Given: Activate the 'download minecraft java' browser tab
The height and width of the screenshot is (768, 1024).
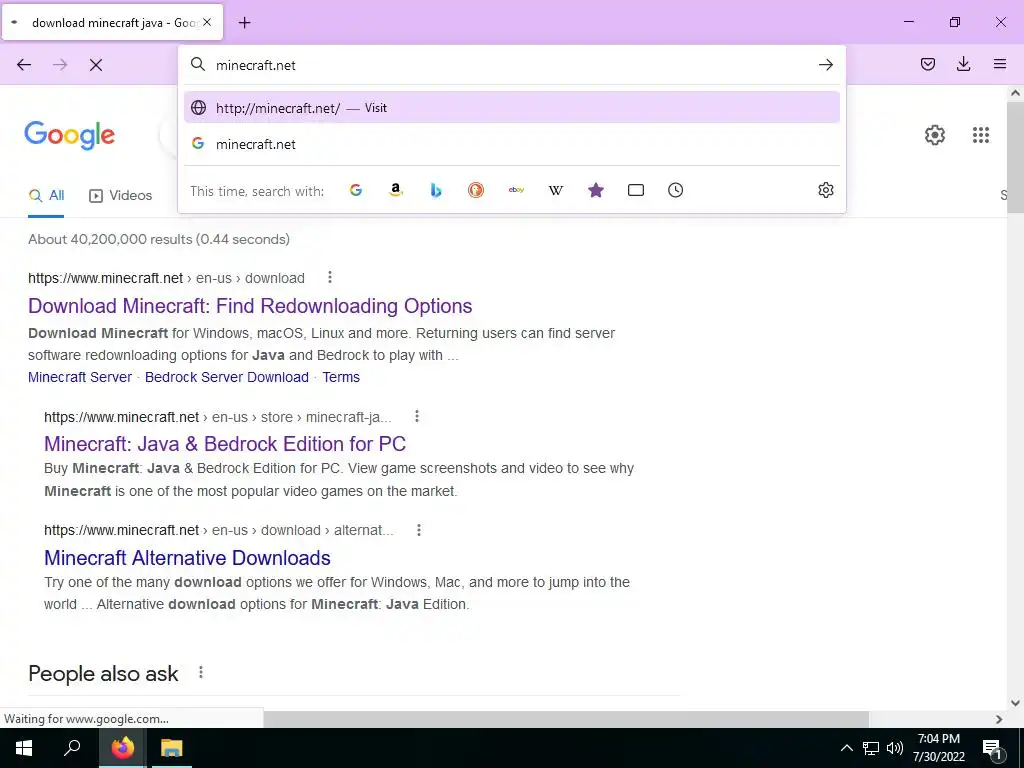Looking at the screenshot, I should 112,22.
